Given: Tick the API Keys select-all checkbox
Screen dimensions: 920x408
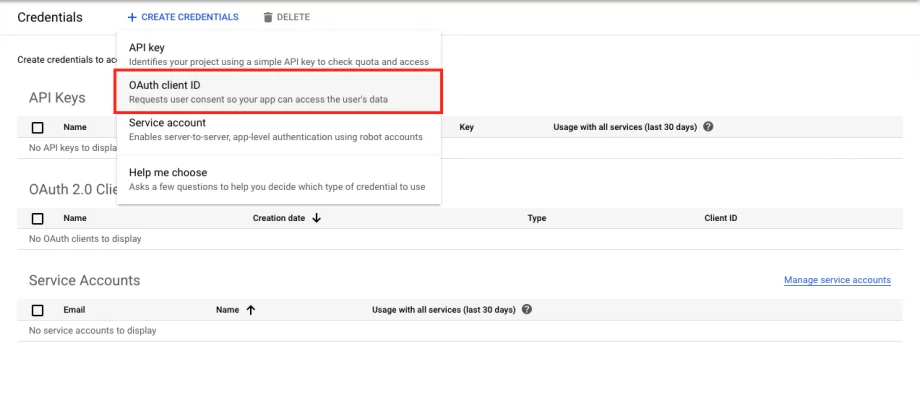Looking at the screenshot, I should [38, 127].
